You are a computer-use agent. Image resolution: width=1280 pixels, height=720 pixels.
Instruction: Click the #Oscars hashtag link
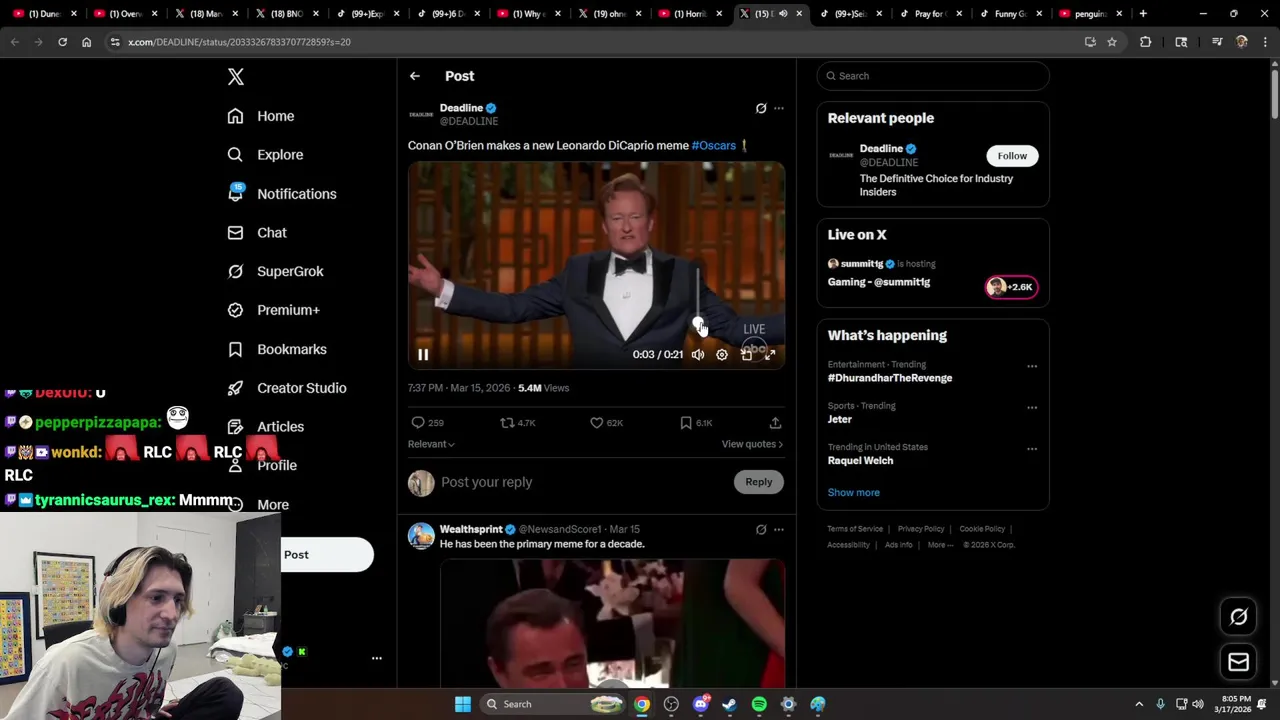(713, 145)
